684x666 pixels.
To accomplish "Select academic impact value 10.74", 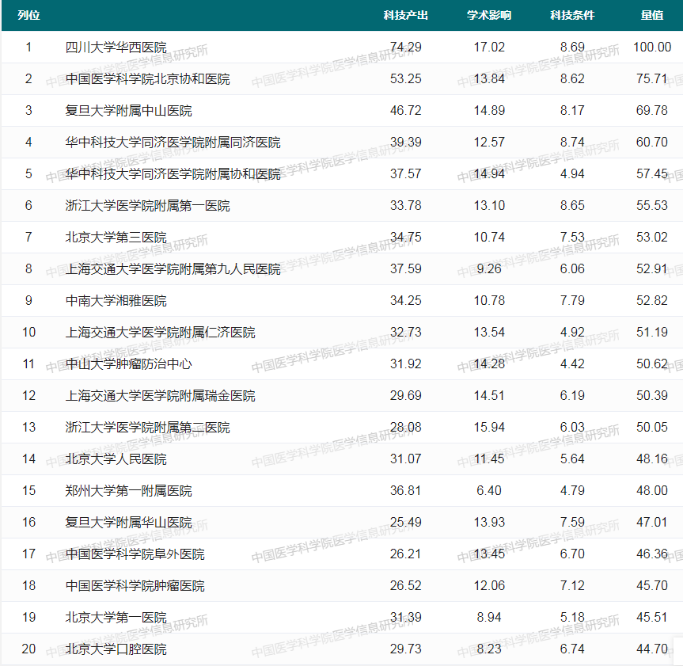I will [x=489, y=237].
